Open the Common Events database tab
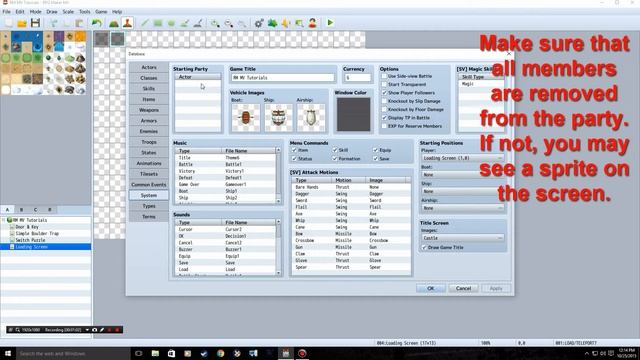Image resolution: width=640 pixels, height=360 pixels. (x=149, y=184)
